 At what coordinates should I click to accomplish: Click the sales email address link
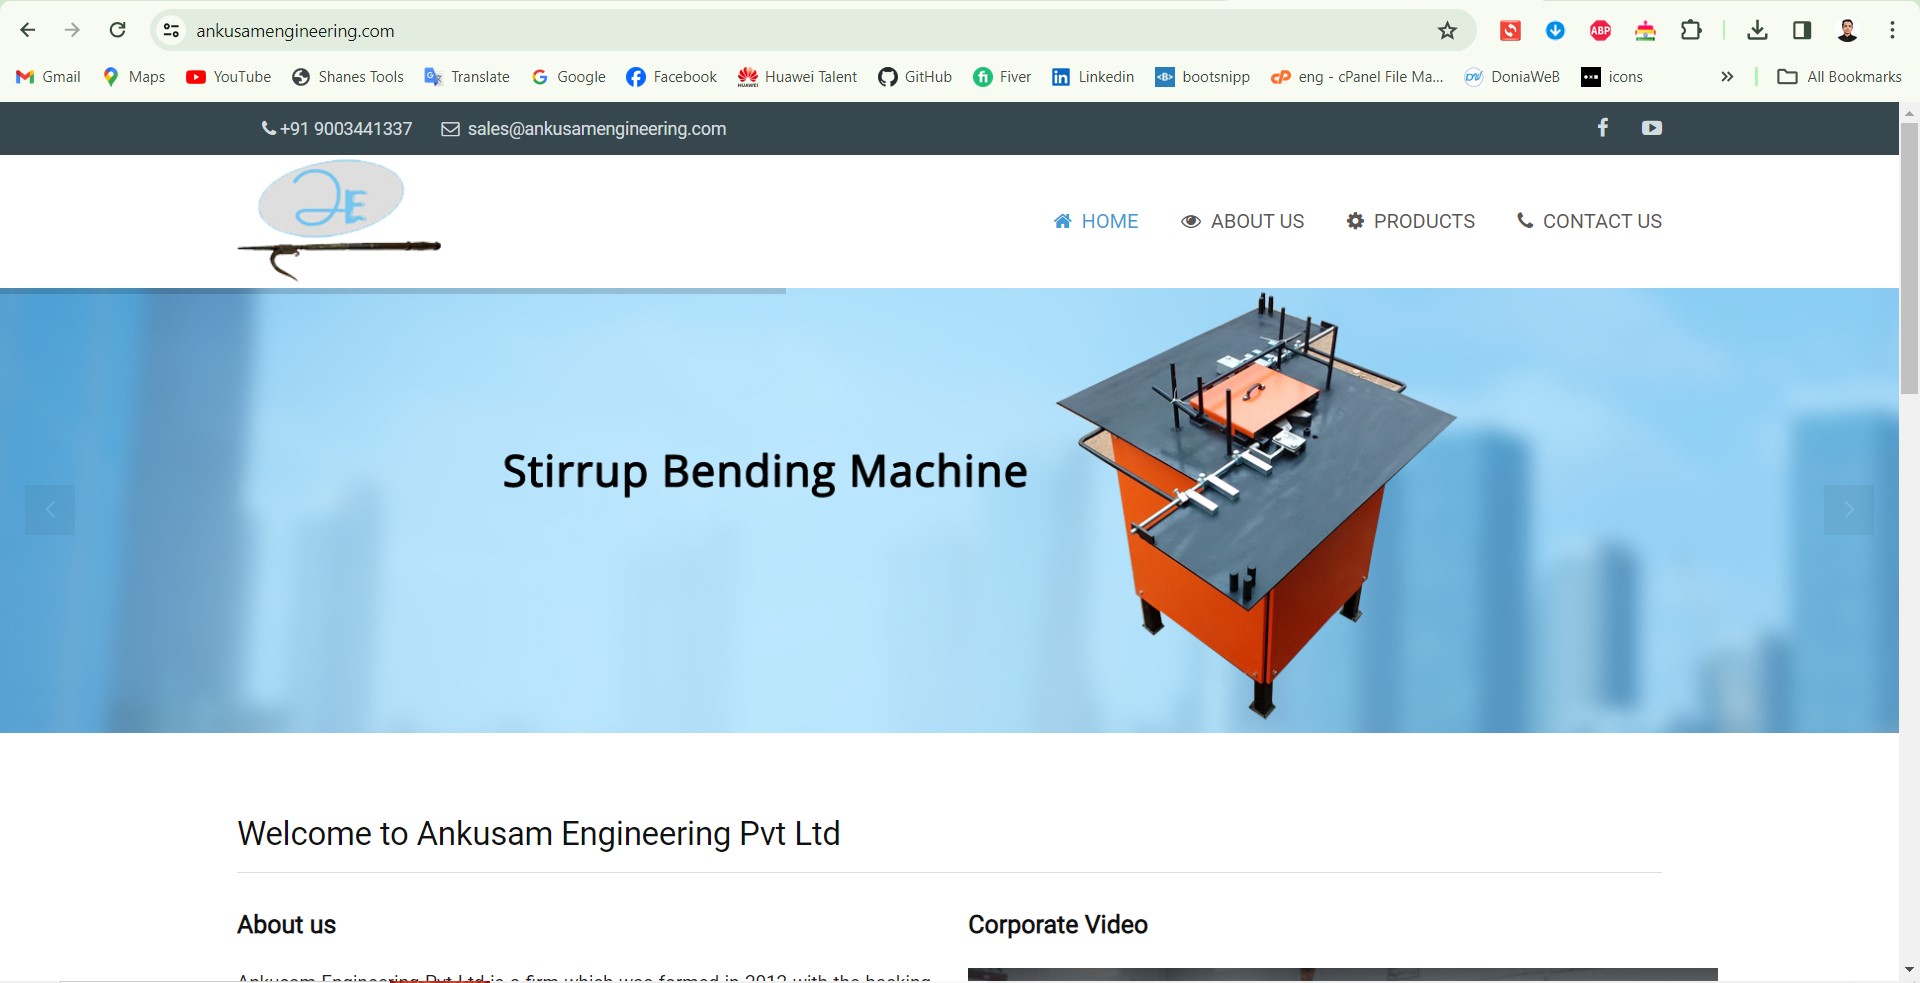[x=596, y=129]
